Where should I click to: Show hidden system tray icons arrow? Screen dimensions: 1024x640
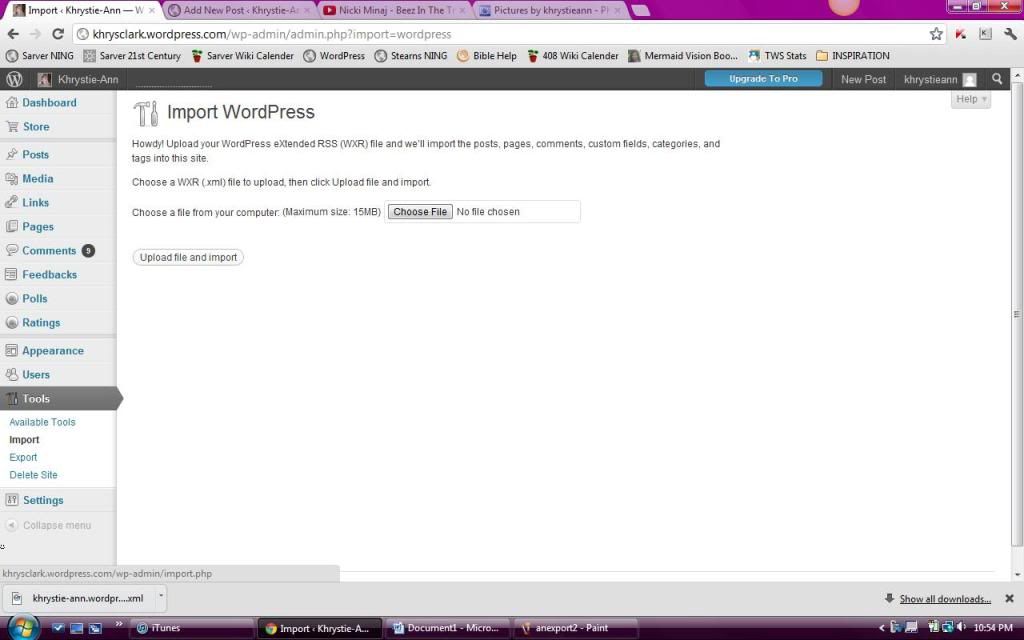pyautogui.click(x=882, y=628)
